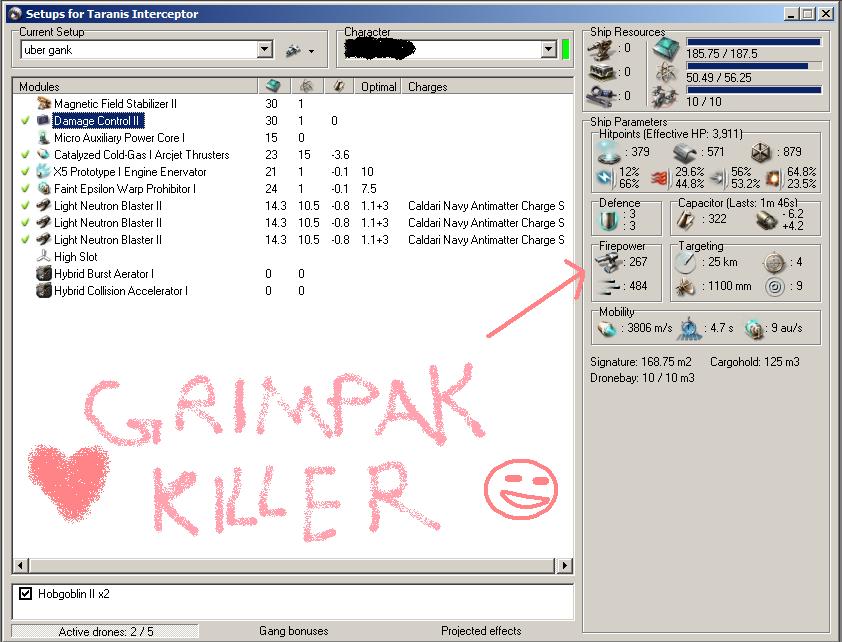The width and height of the screenshot is (842, 642).
Task: Click the capacitor capacity icon showing 322
Action: tap(685, 219)
